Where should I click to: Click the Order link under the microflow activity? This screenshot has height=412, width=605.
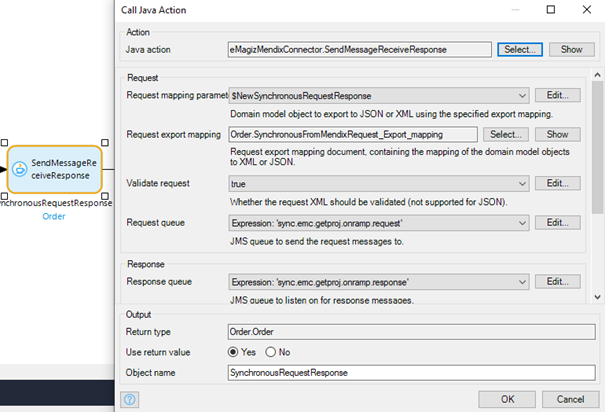coord(54,216)
